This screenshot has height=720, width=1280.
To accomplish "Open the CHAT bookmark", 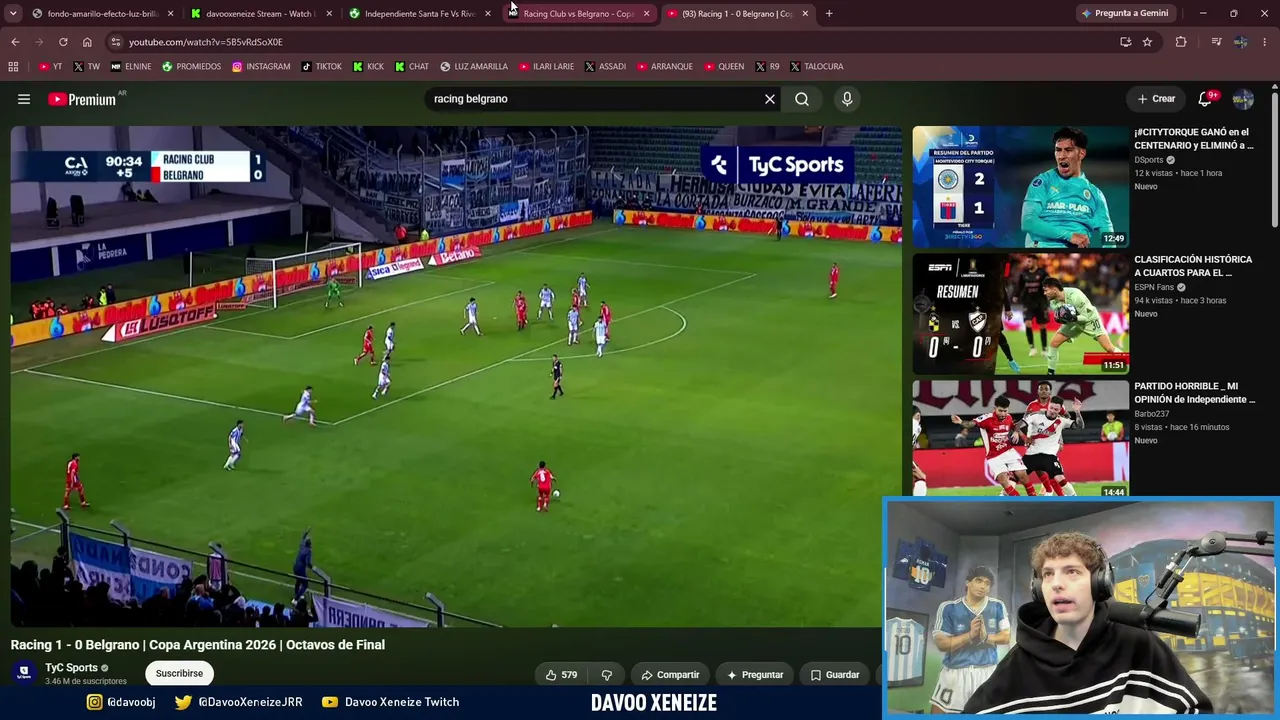I will pos(411,67).
